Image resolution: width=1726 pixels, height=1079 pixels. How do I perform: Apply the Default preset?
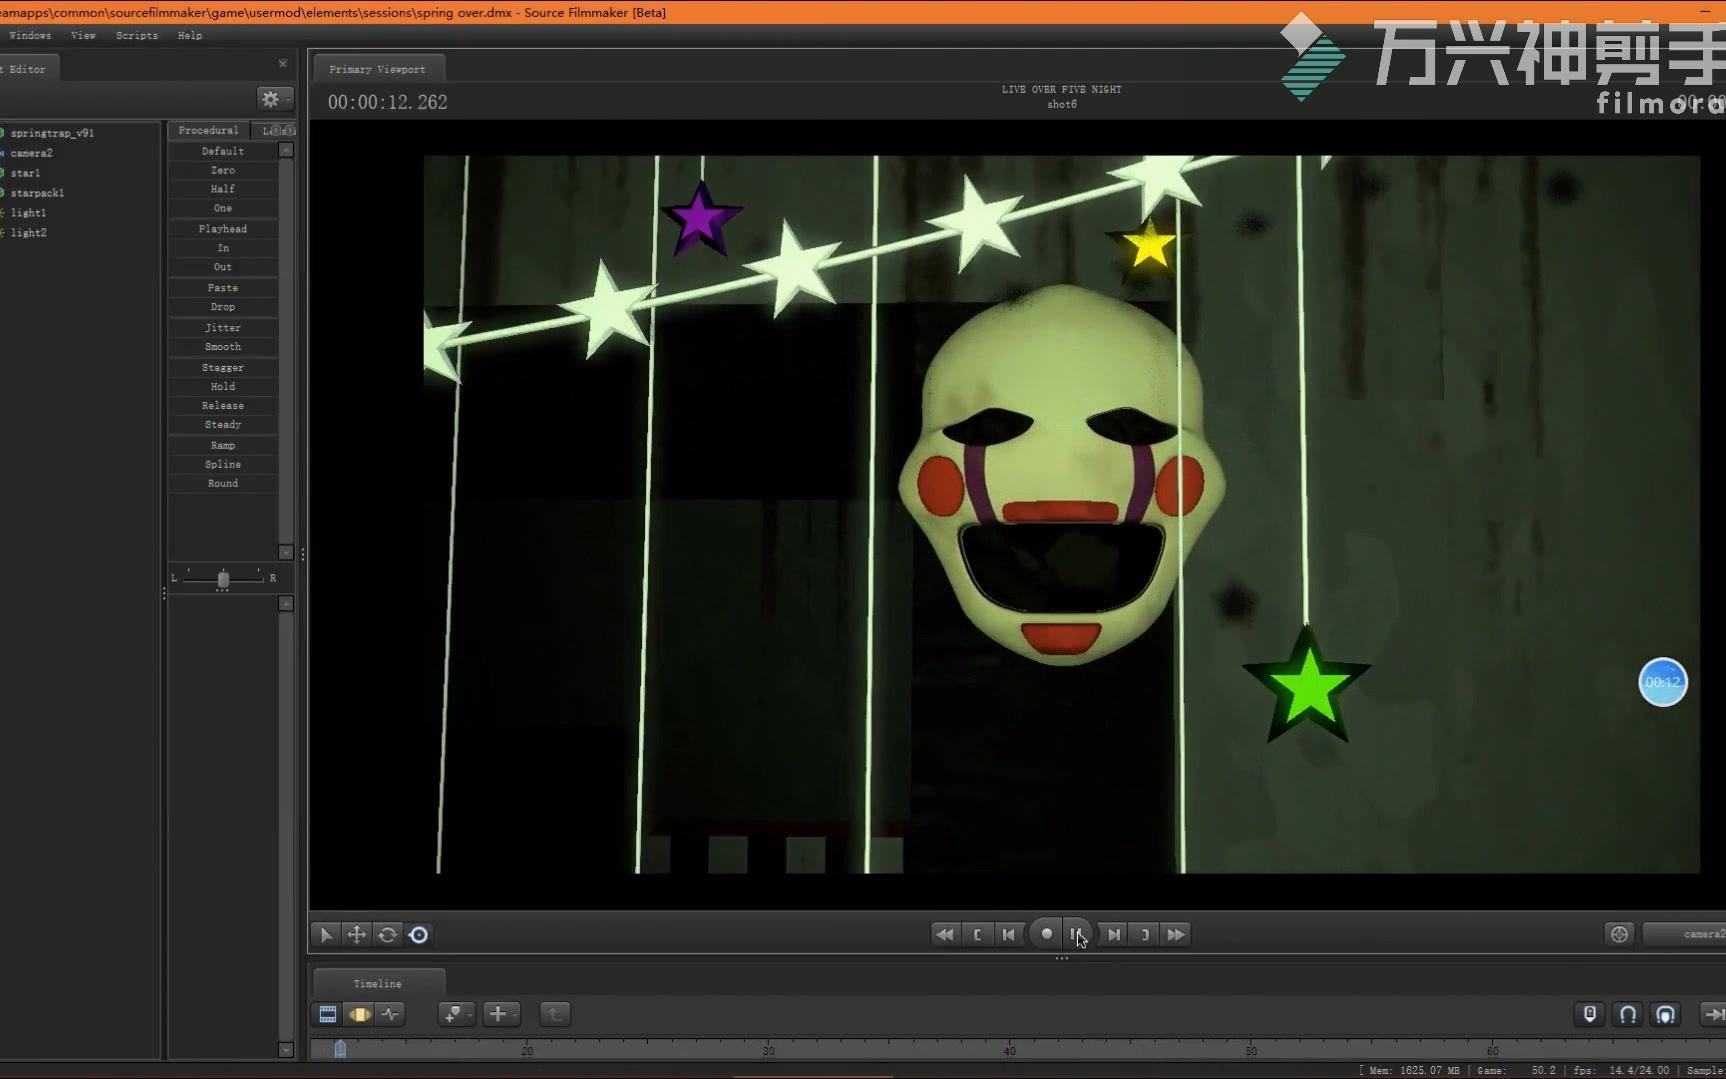[x=222, y=151]
